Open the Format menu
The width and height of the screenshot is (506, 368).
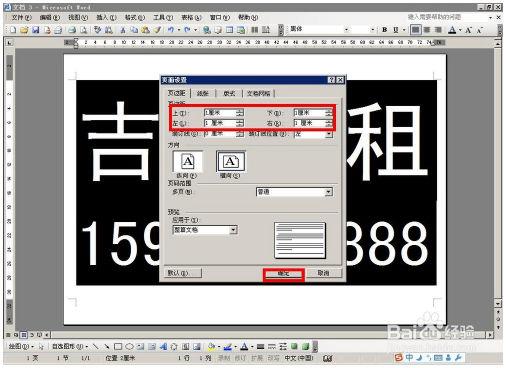135,17
